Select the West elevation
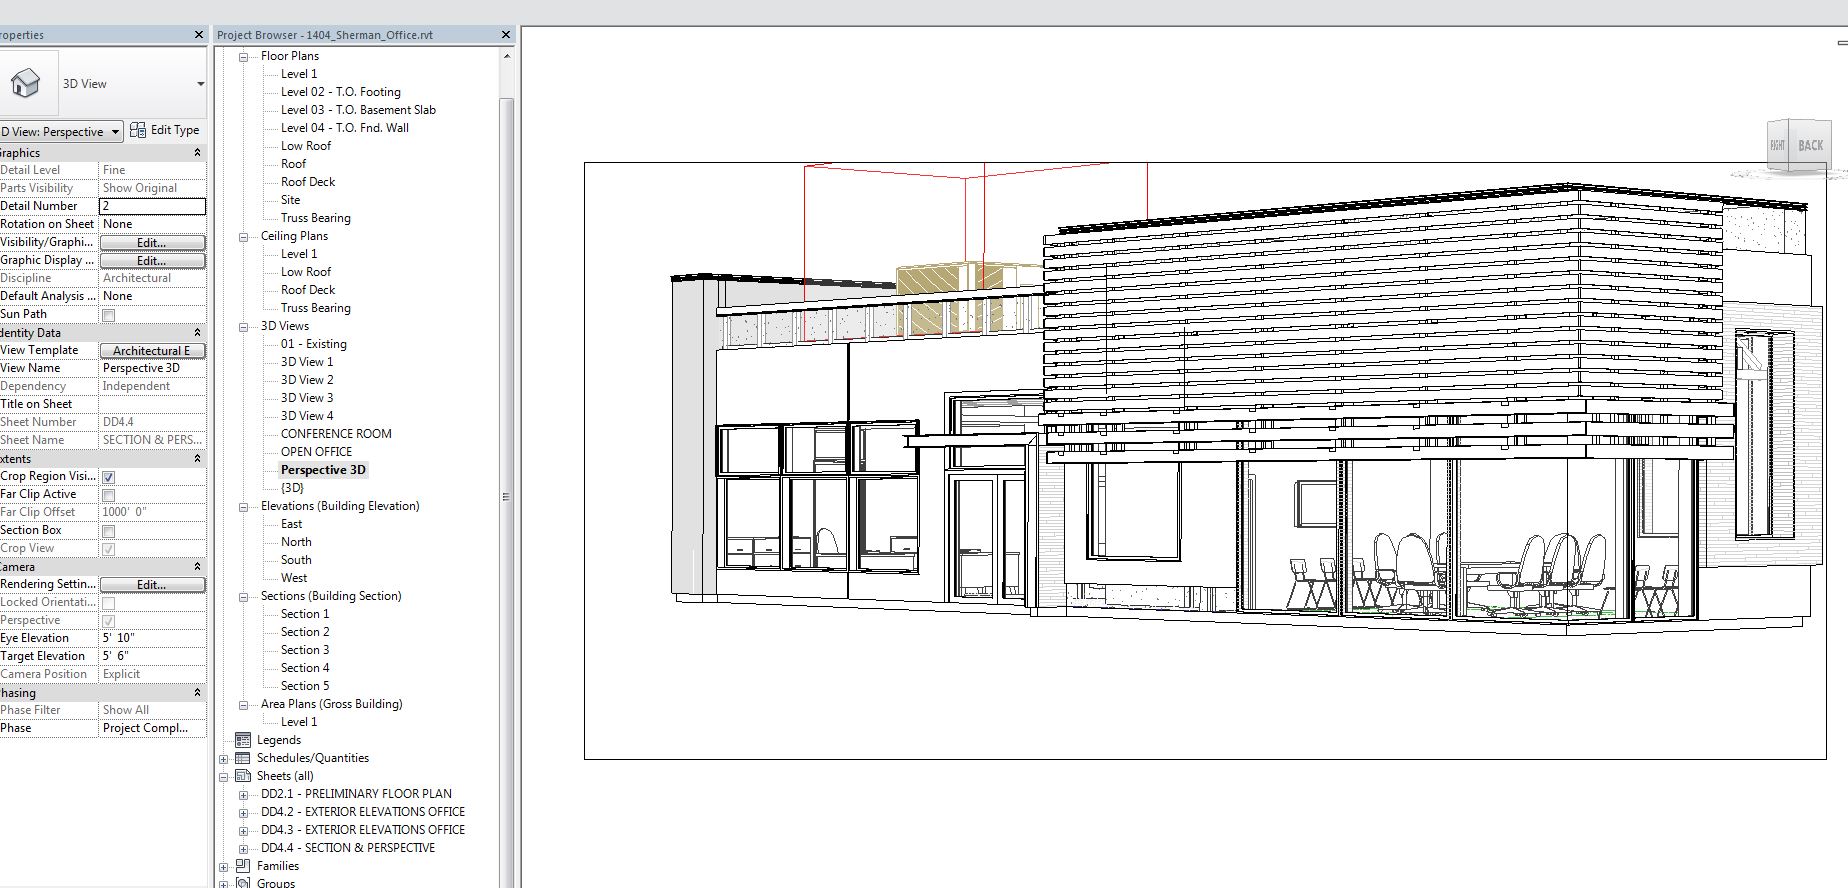1848x888 pixels. (294, 578)
